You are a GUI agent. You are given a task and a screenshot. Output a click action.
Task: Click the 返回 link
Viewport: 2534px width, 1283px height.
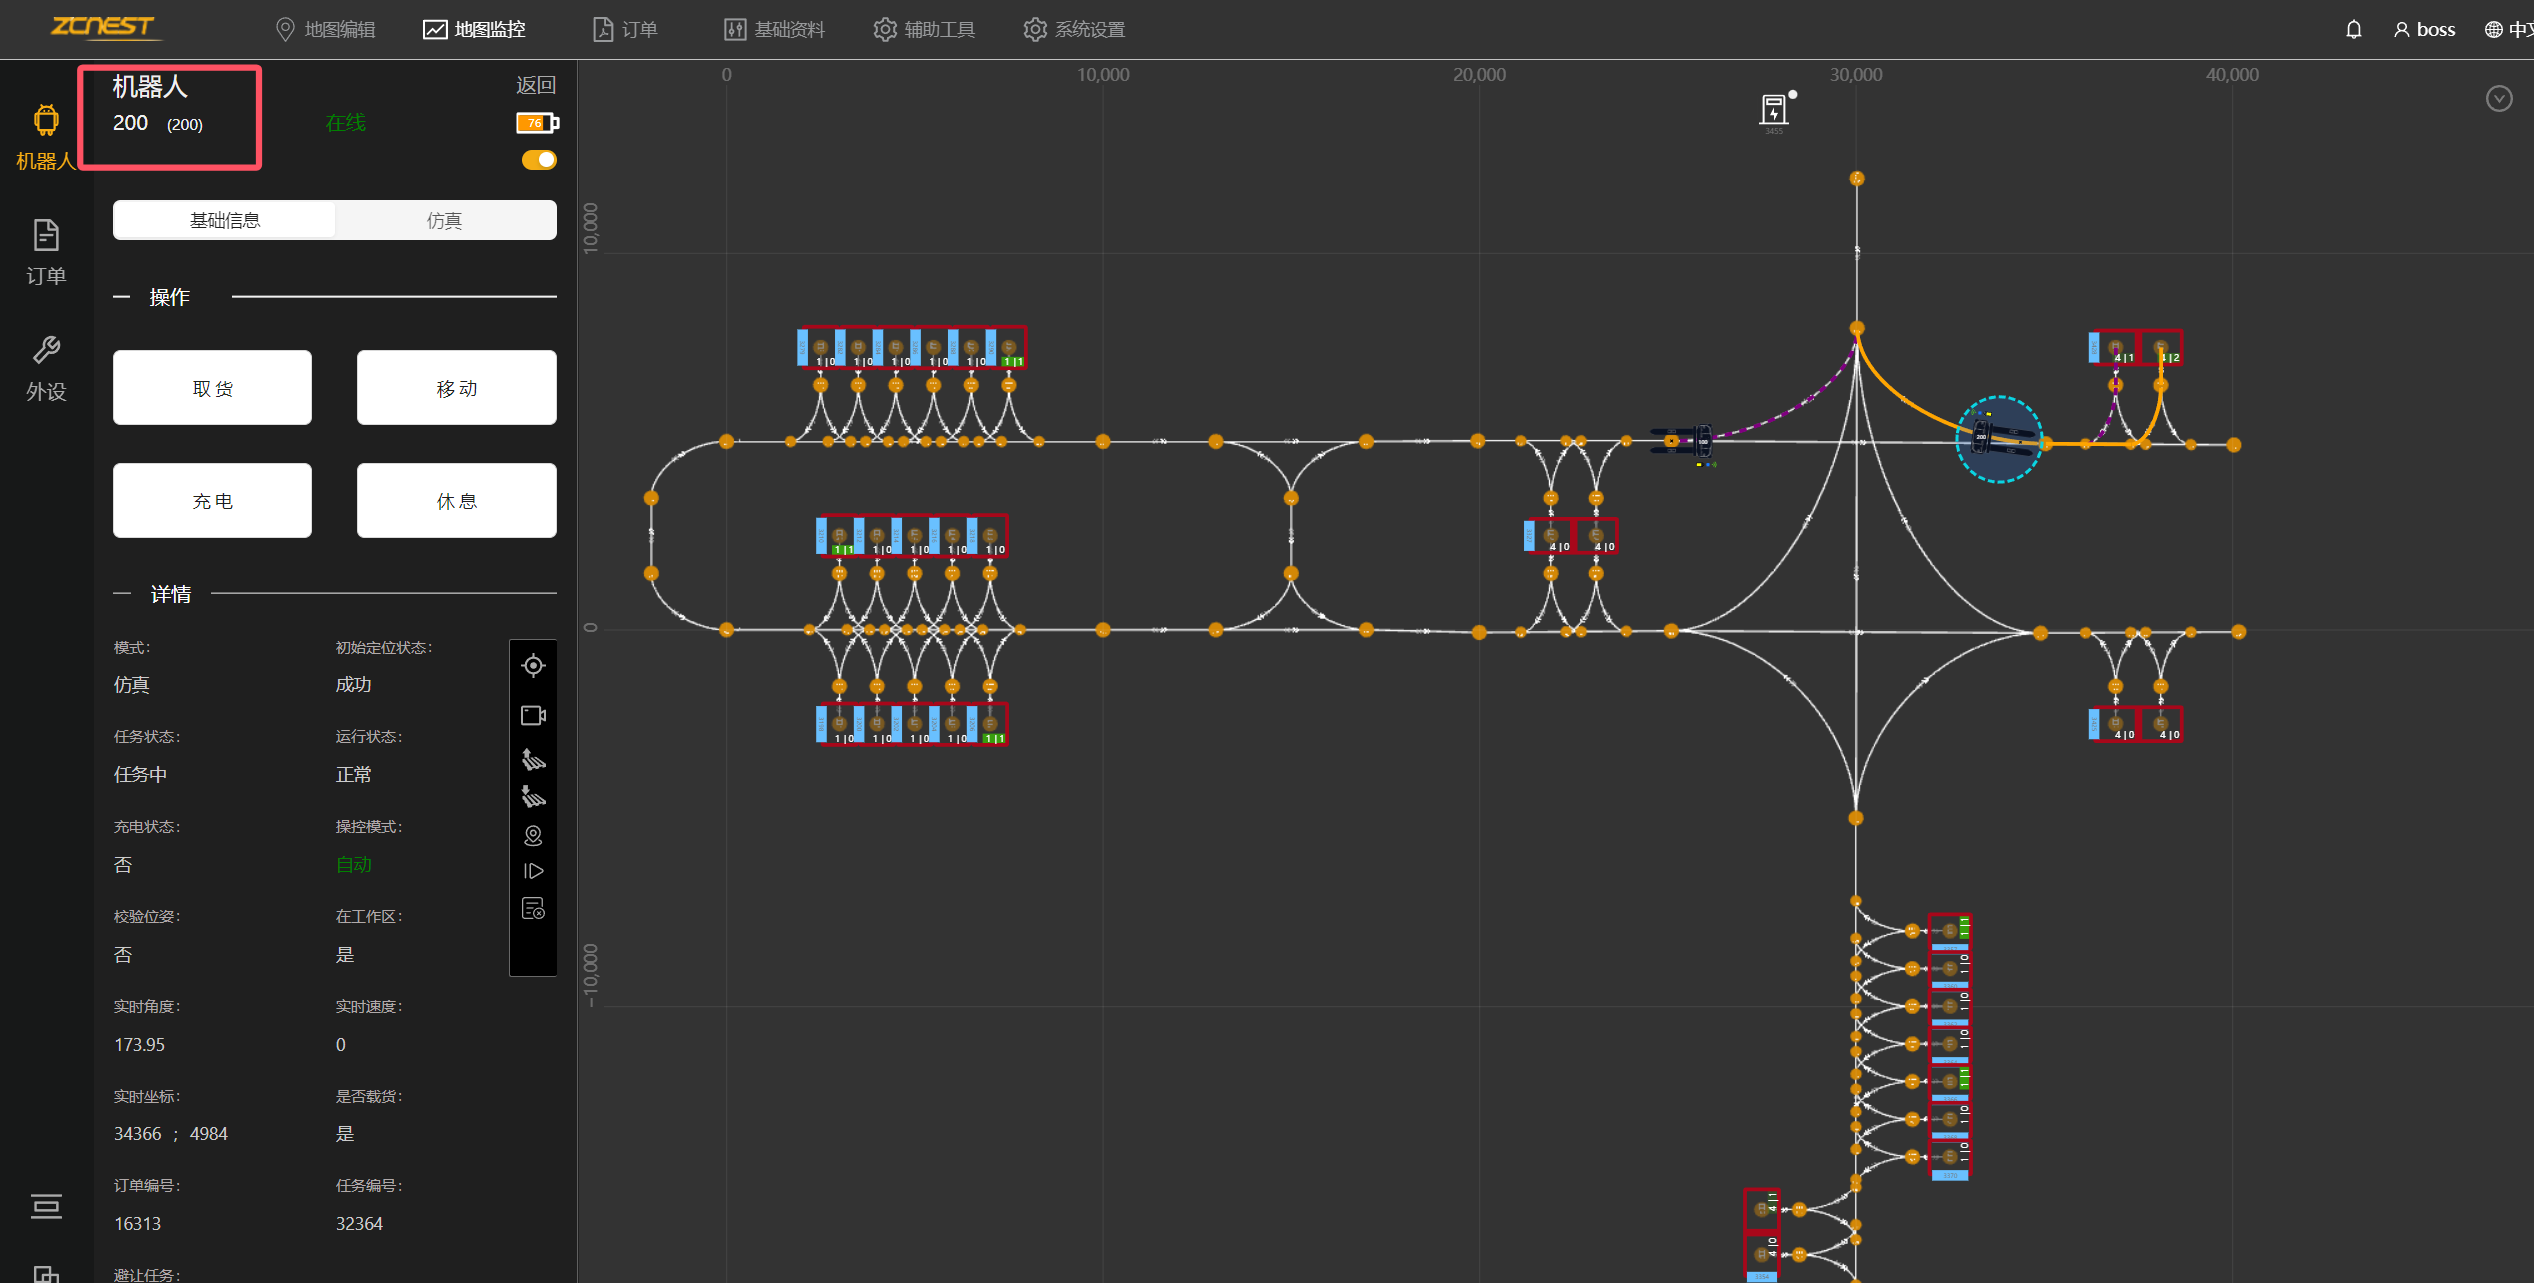pyautogui.click(x=536, y=85)
